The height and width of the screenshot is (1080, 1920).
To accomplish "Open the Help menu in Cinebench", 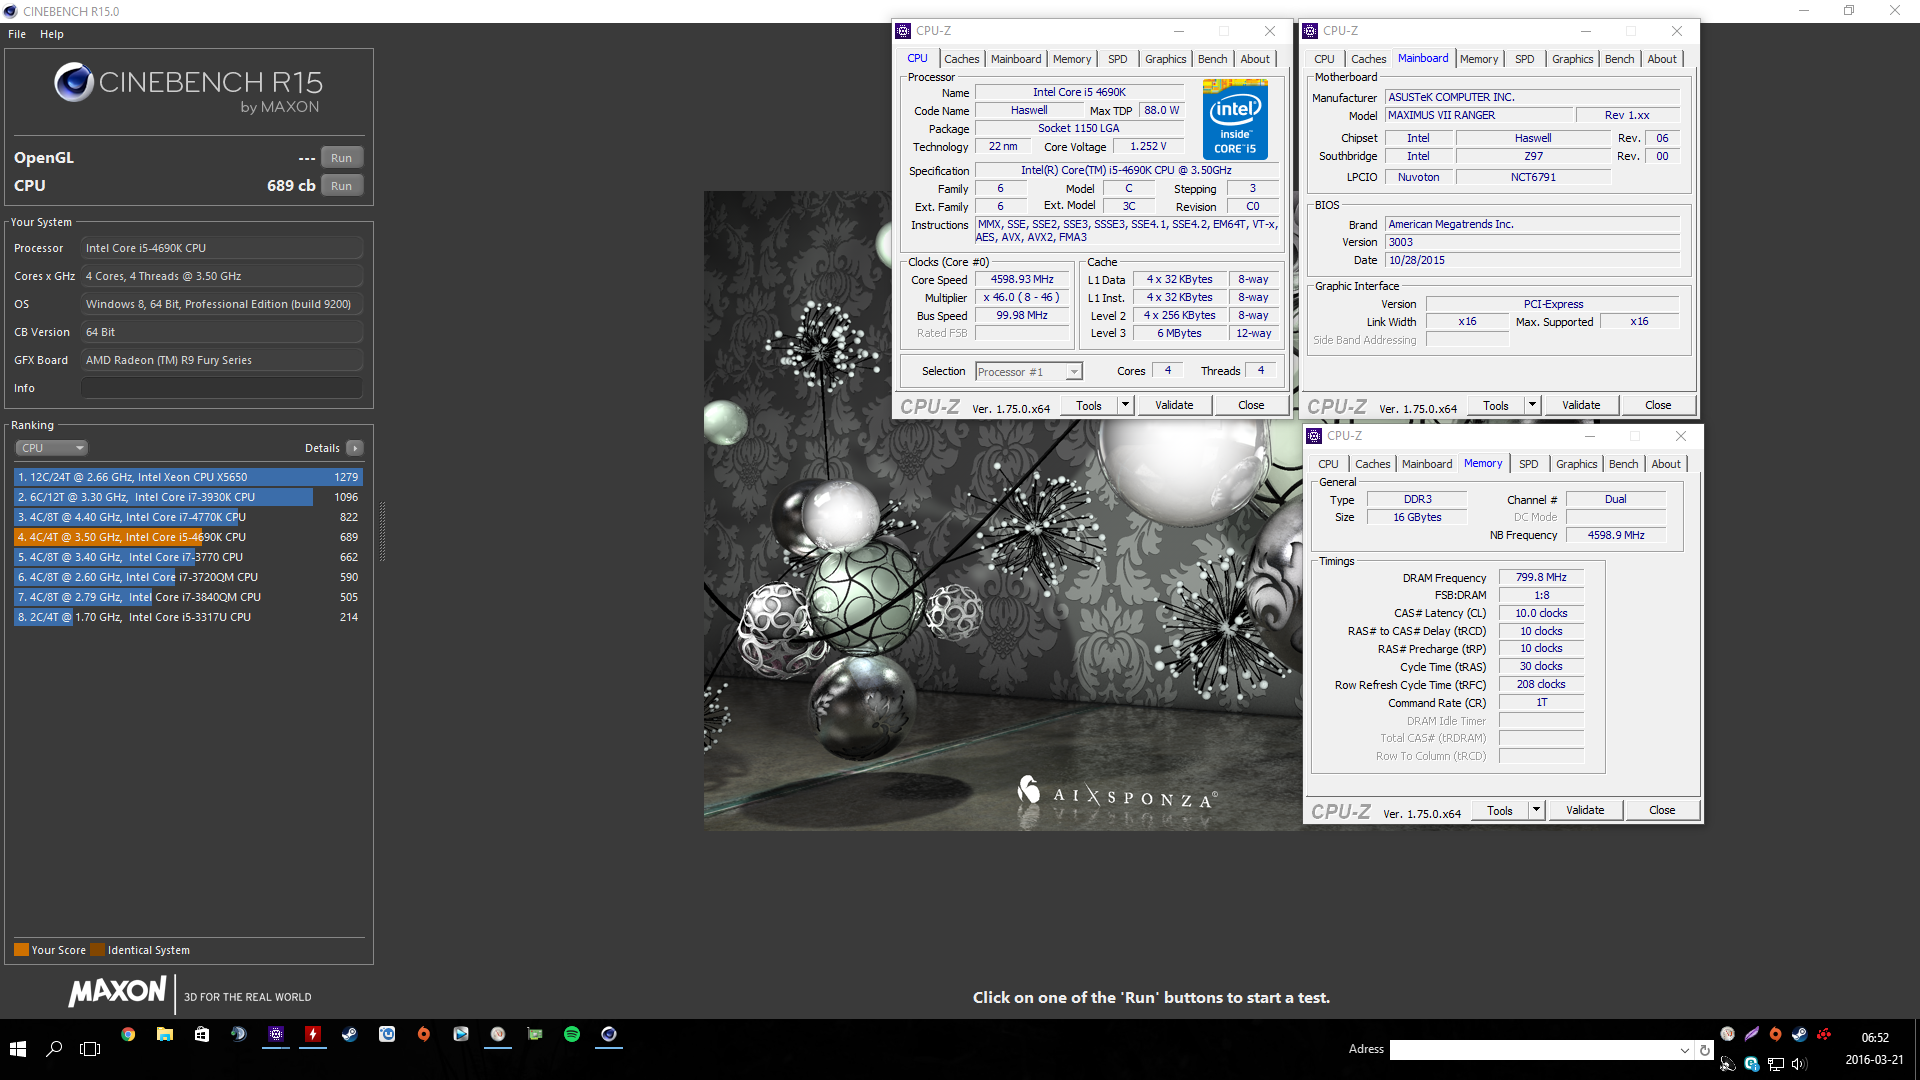I will tap(52, 34).
